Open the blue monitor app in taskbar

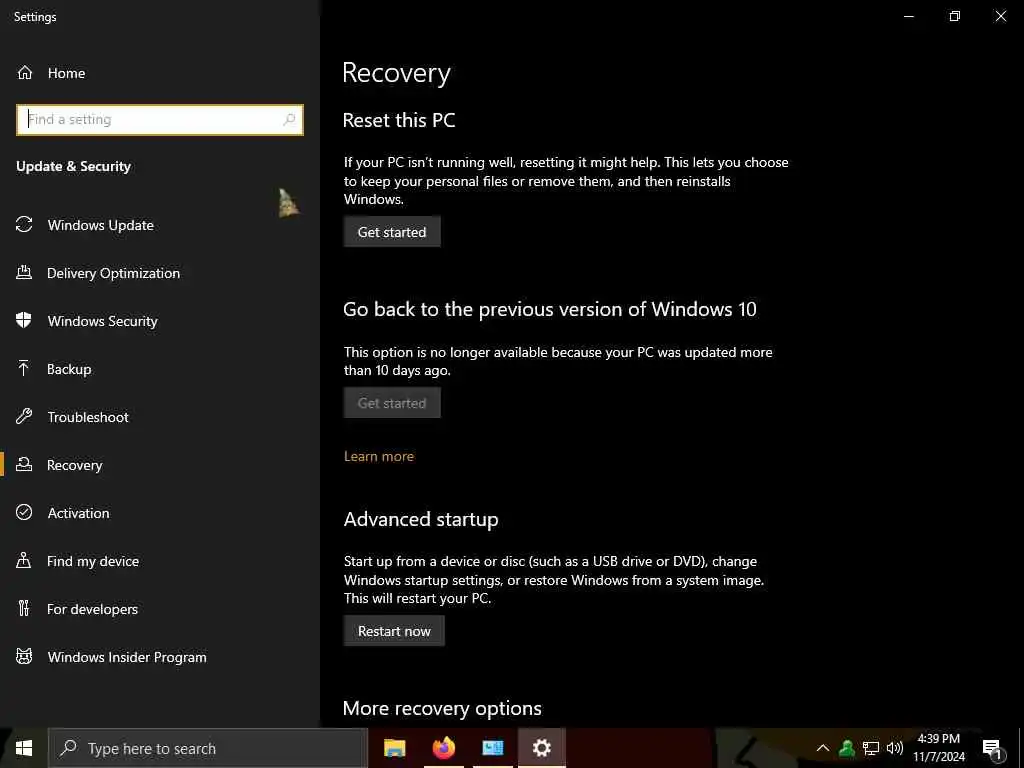(x=492, y=748)
